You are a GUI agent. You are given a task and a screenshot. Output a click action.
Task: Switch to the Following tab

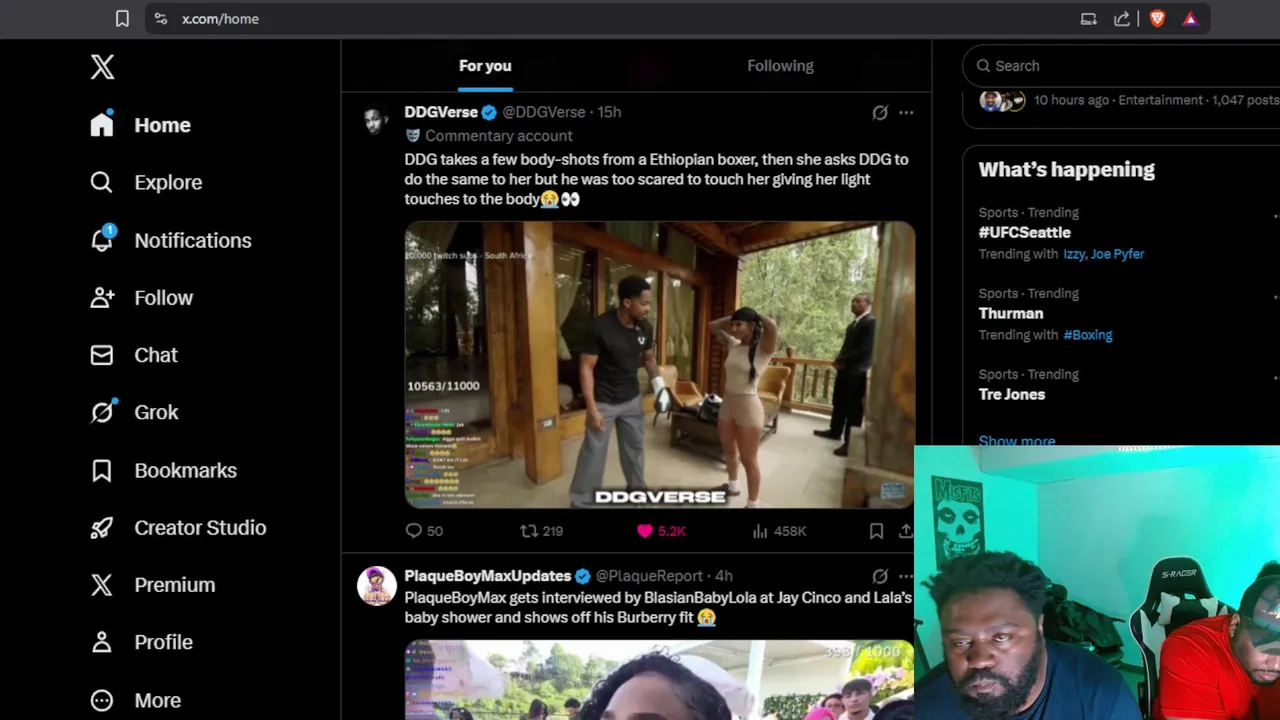tap(780, 66)
